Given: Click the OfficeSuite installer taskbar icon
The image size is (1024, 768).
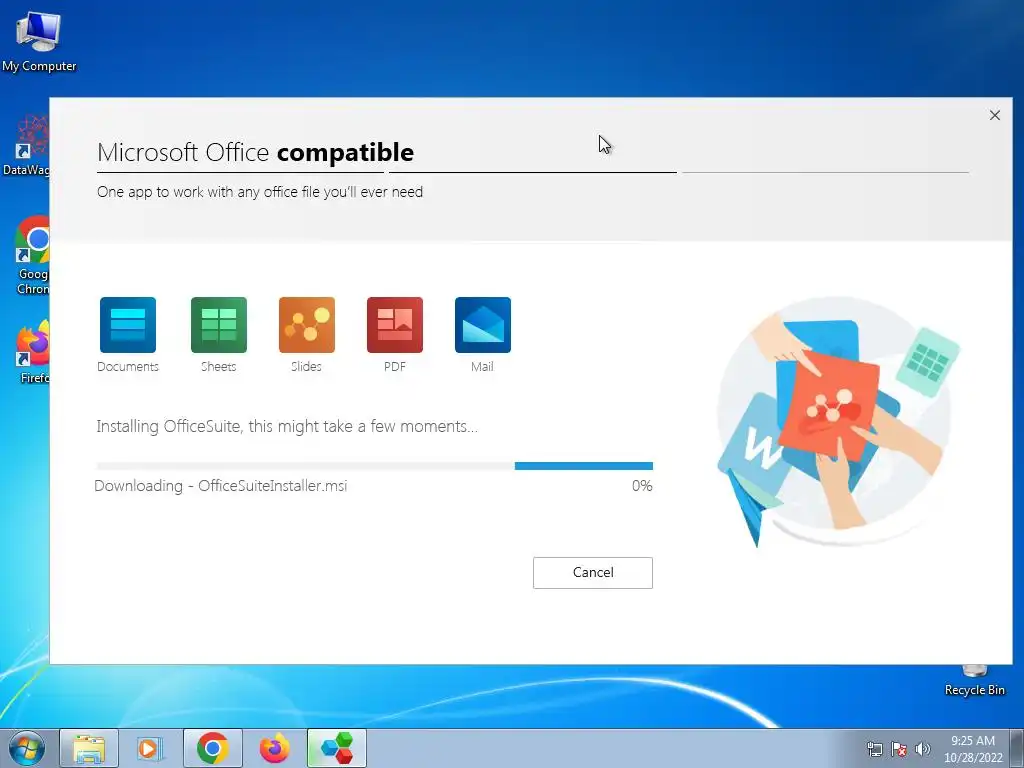Looking at the screenshot, I should point(337,748).
